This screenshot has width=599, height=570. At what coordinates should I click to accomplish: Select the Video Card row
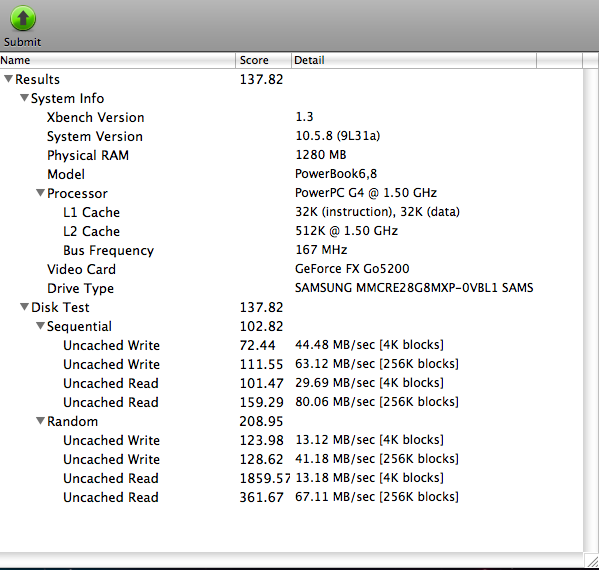click(x=291, y=269)
